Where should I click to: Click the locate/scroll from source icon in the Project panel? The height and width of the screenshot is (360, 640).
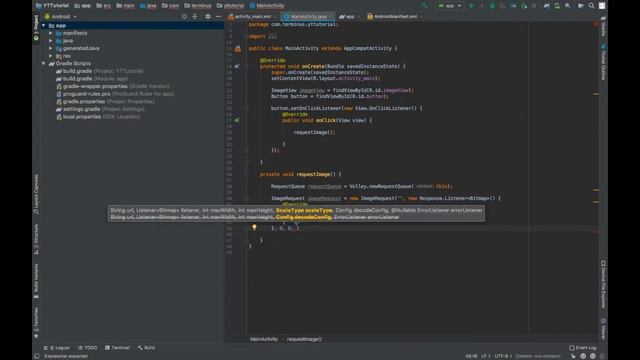(184, 17)
